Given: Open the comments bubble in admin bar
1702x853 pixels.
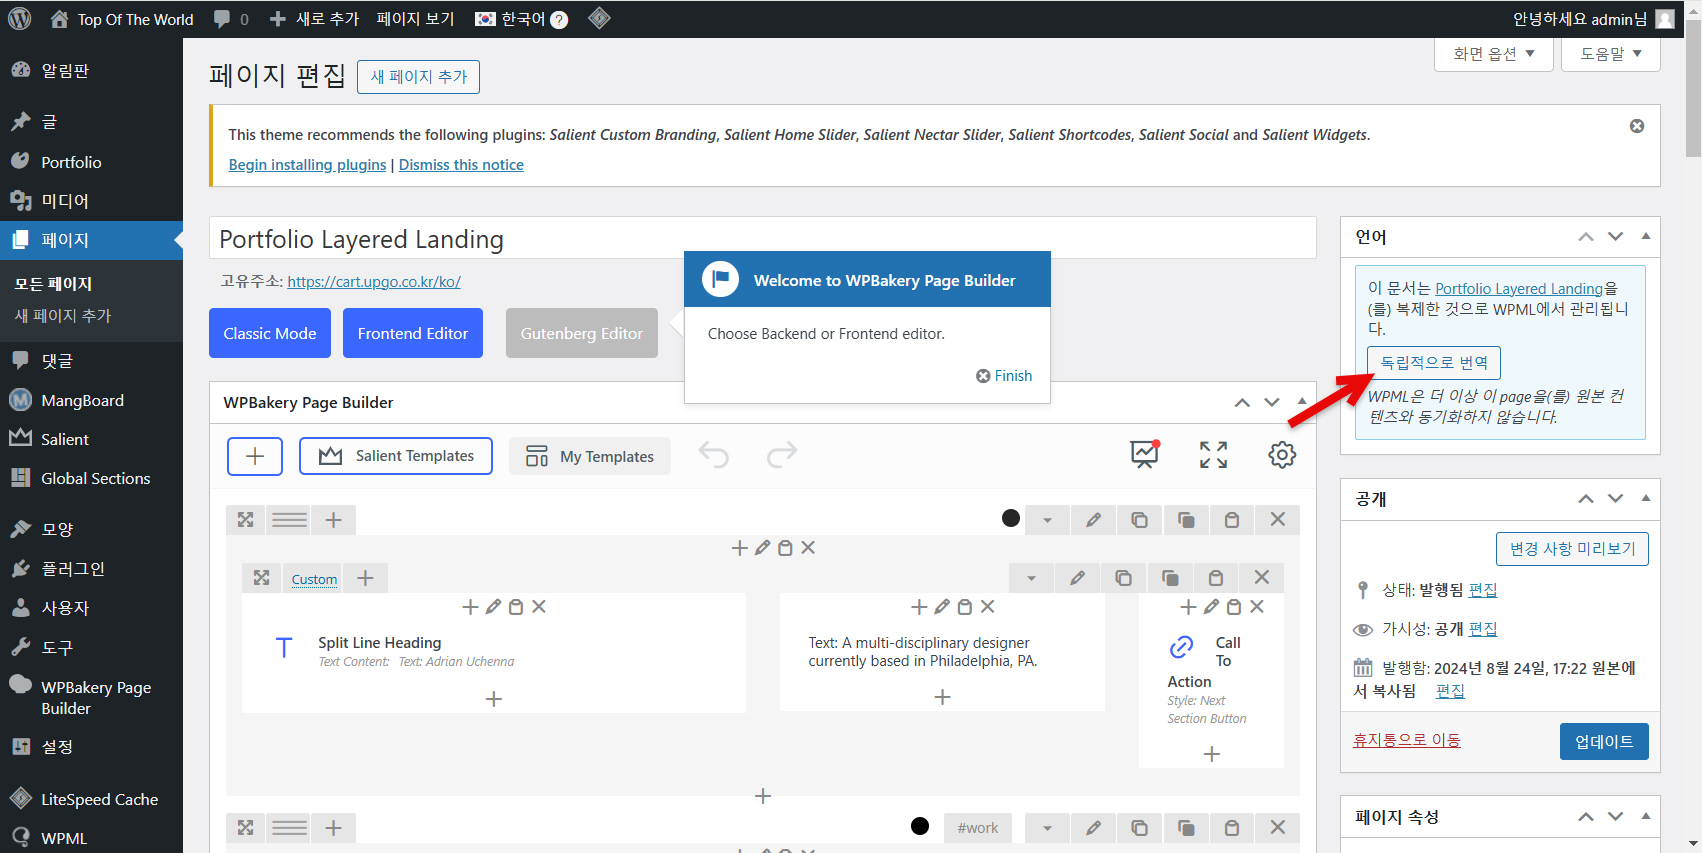Looking at the screenshot, I should click(x=231, y=19).
